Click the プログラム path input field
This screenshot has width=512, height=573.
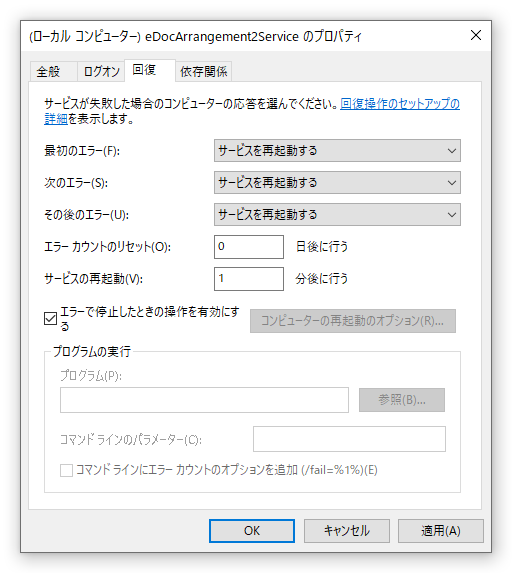pos(204,400)
